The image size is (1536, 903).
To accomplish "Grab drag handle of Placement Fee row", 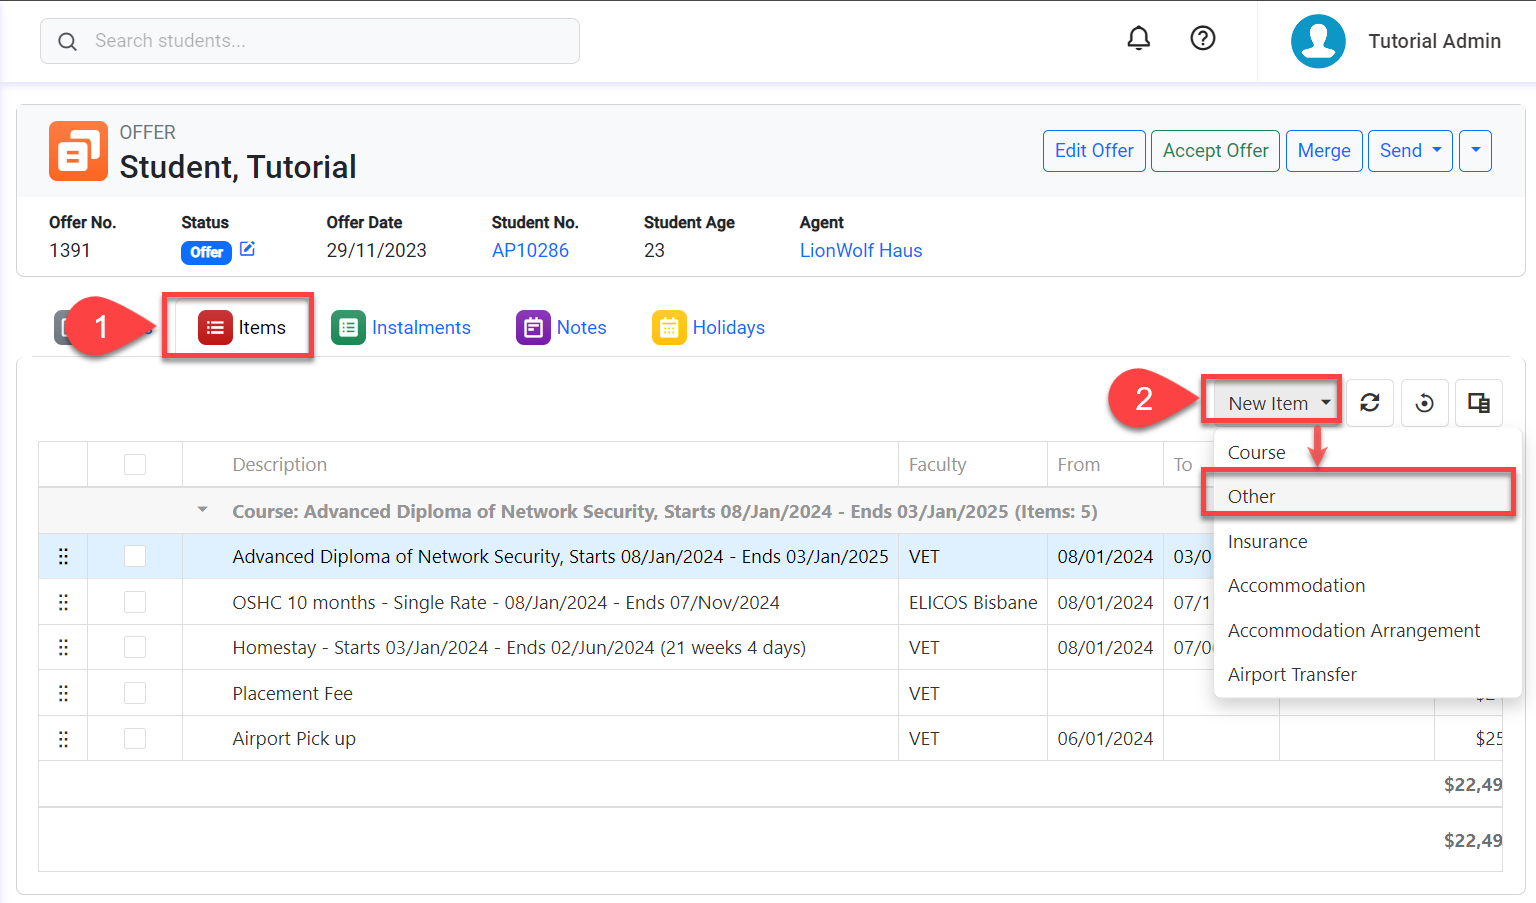I will click(x=63, y=693).
